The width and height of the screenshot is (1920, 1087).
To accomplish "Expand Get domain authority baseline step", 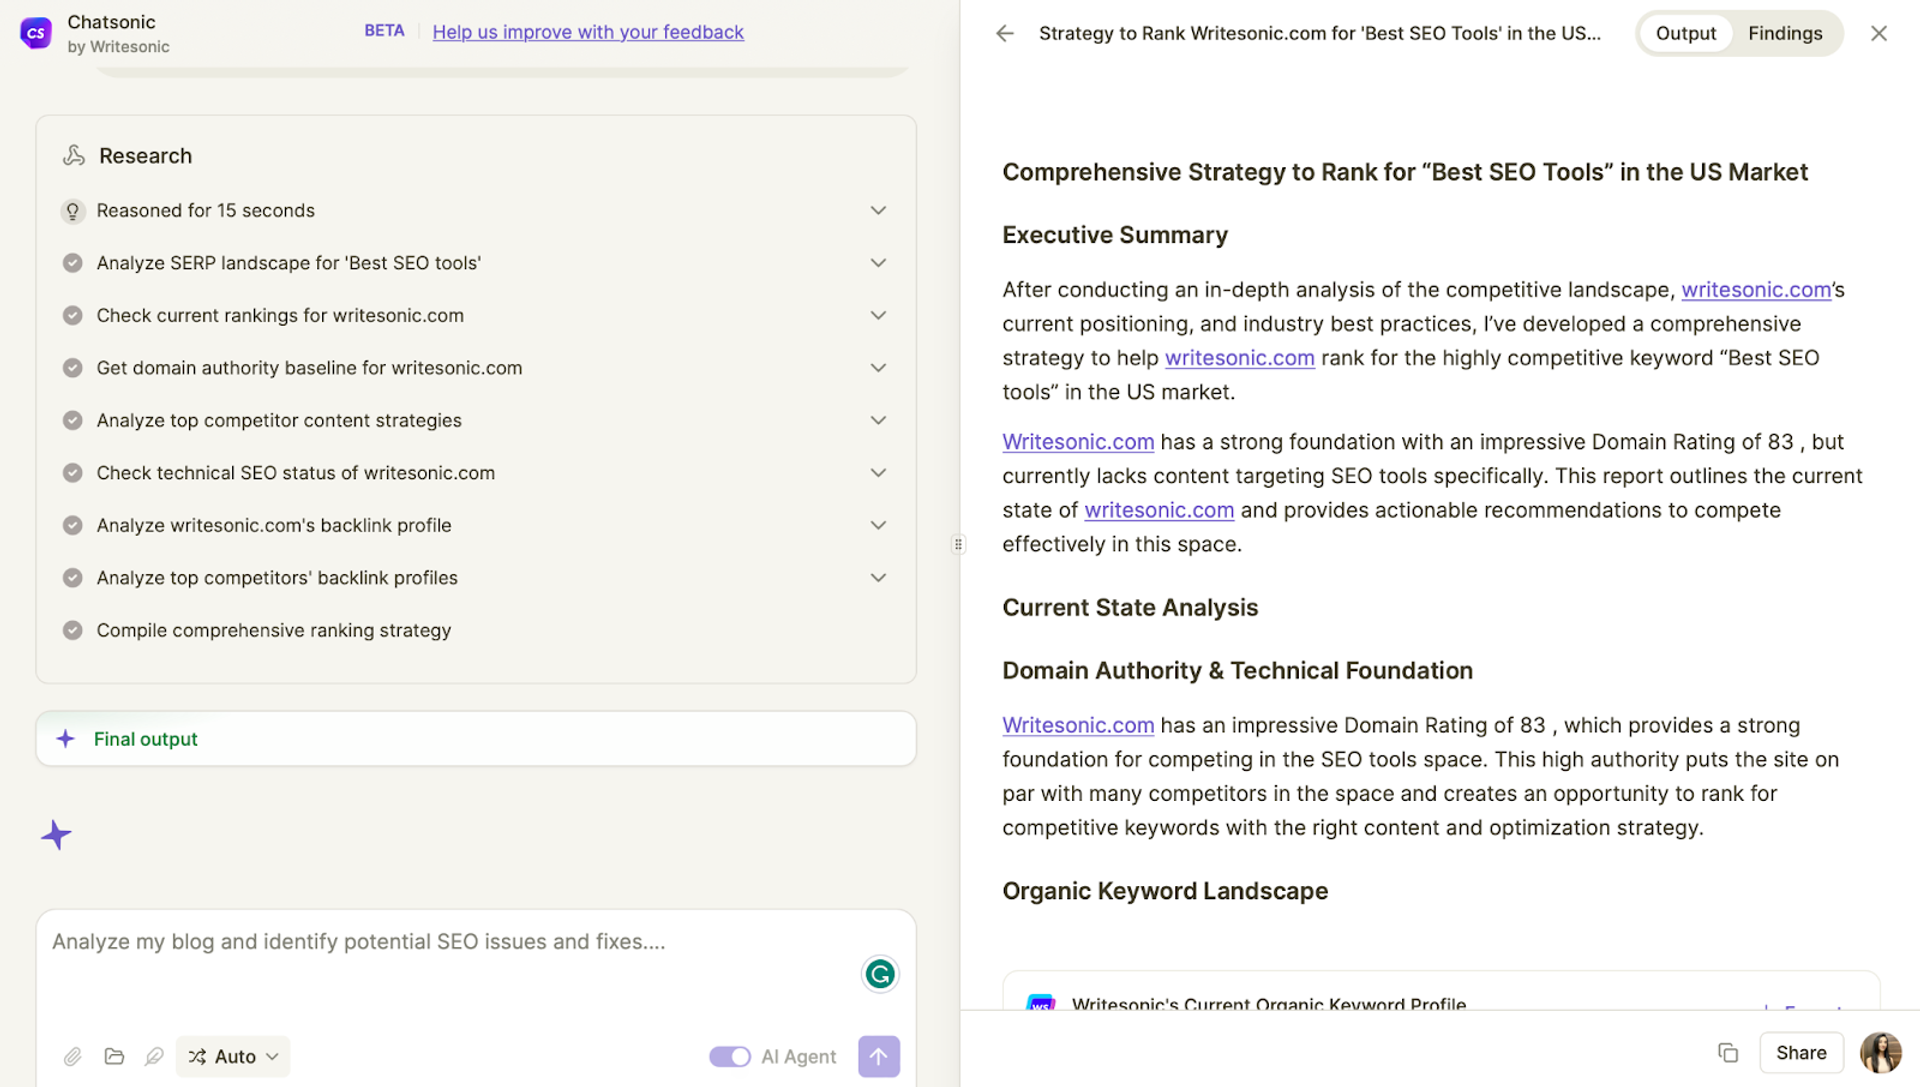I will point(878,368).
